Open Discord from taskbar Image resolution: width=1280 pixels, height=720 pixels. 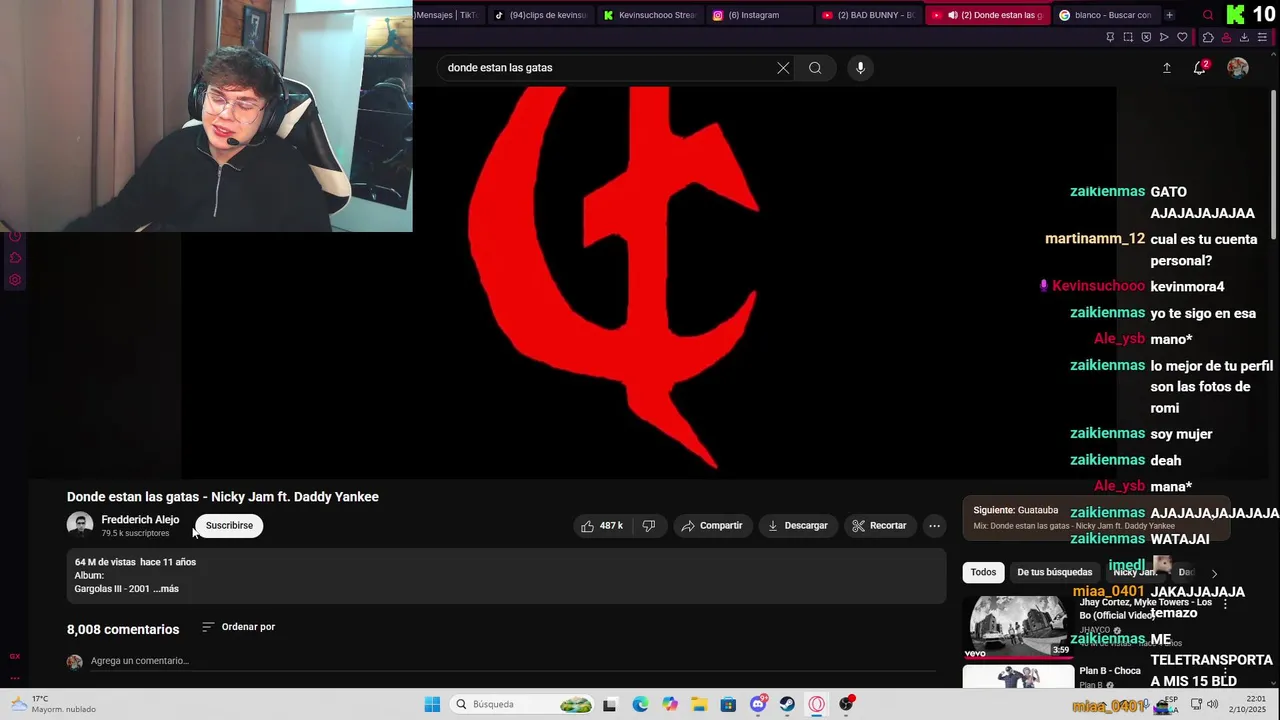point(758,704)
